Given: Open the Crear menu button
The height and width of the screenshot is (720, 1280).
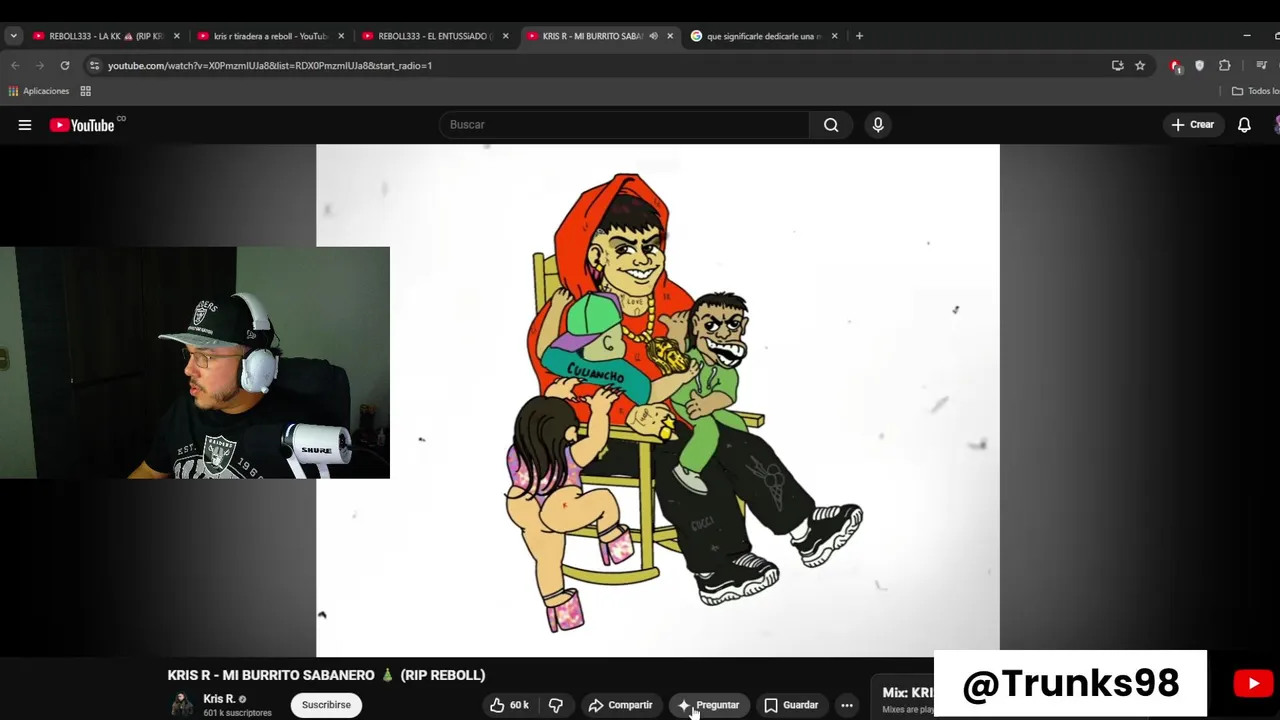Looking at the screenshot, I should (1193, 125).
